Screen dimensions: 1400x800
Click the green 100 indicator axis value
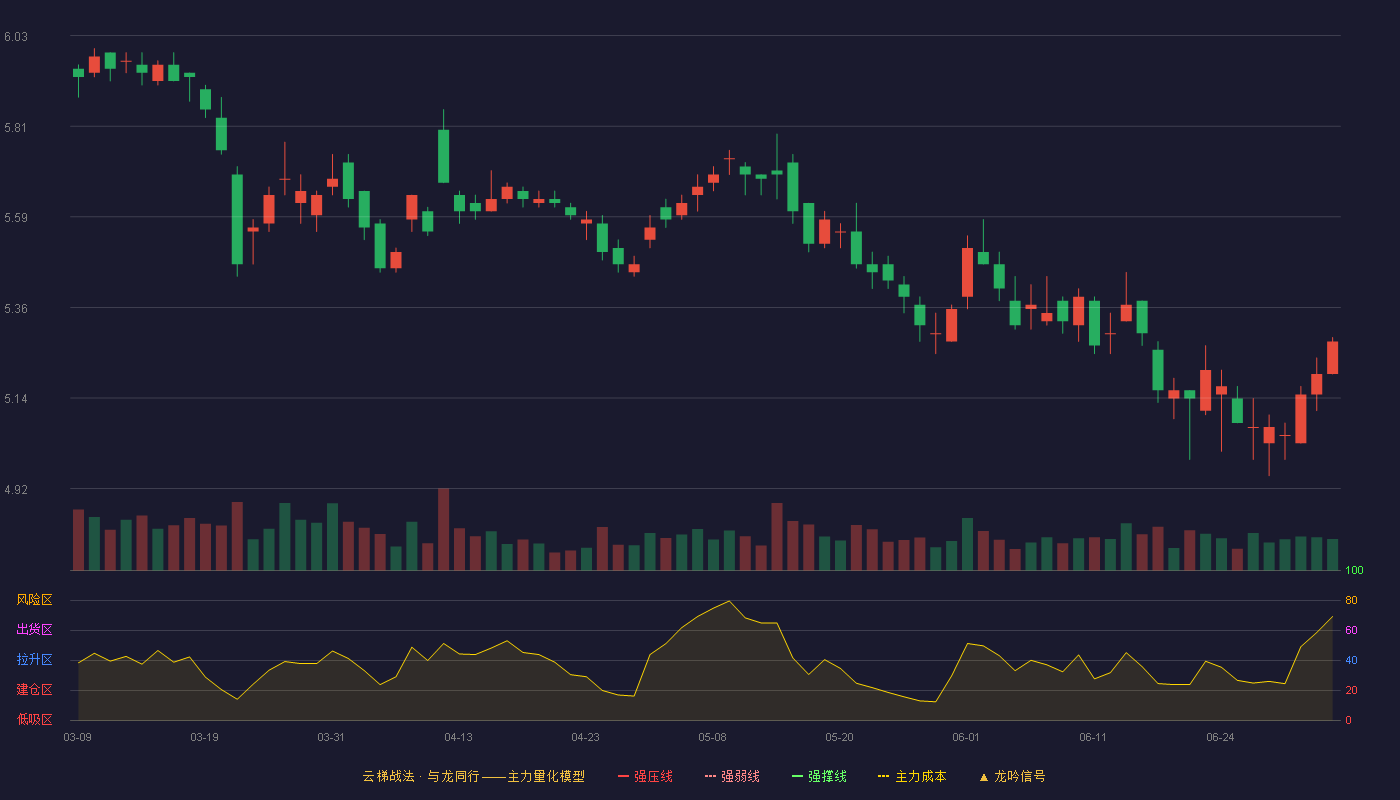tap(1354, 571)
